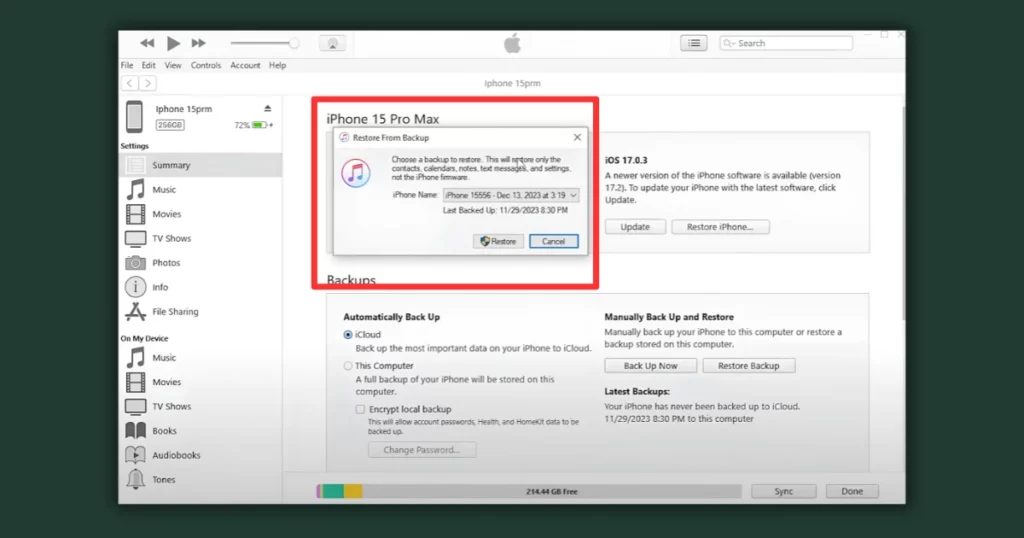
Task: Open the AirPlay output button
Action: (332, 43)
